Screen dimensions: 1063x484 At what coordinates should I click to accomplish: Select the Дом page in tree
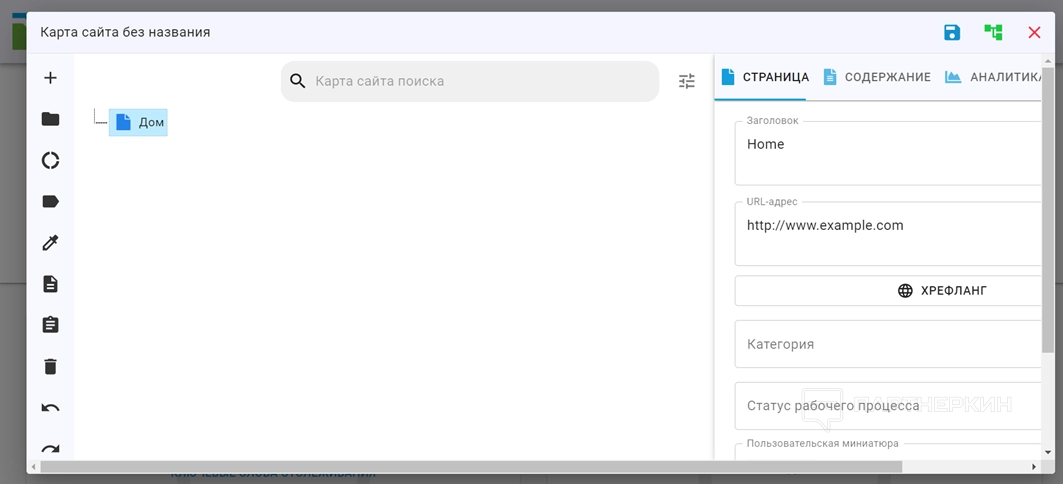click(139, 122)
